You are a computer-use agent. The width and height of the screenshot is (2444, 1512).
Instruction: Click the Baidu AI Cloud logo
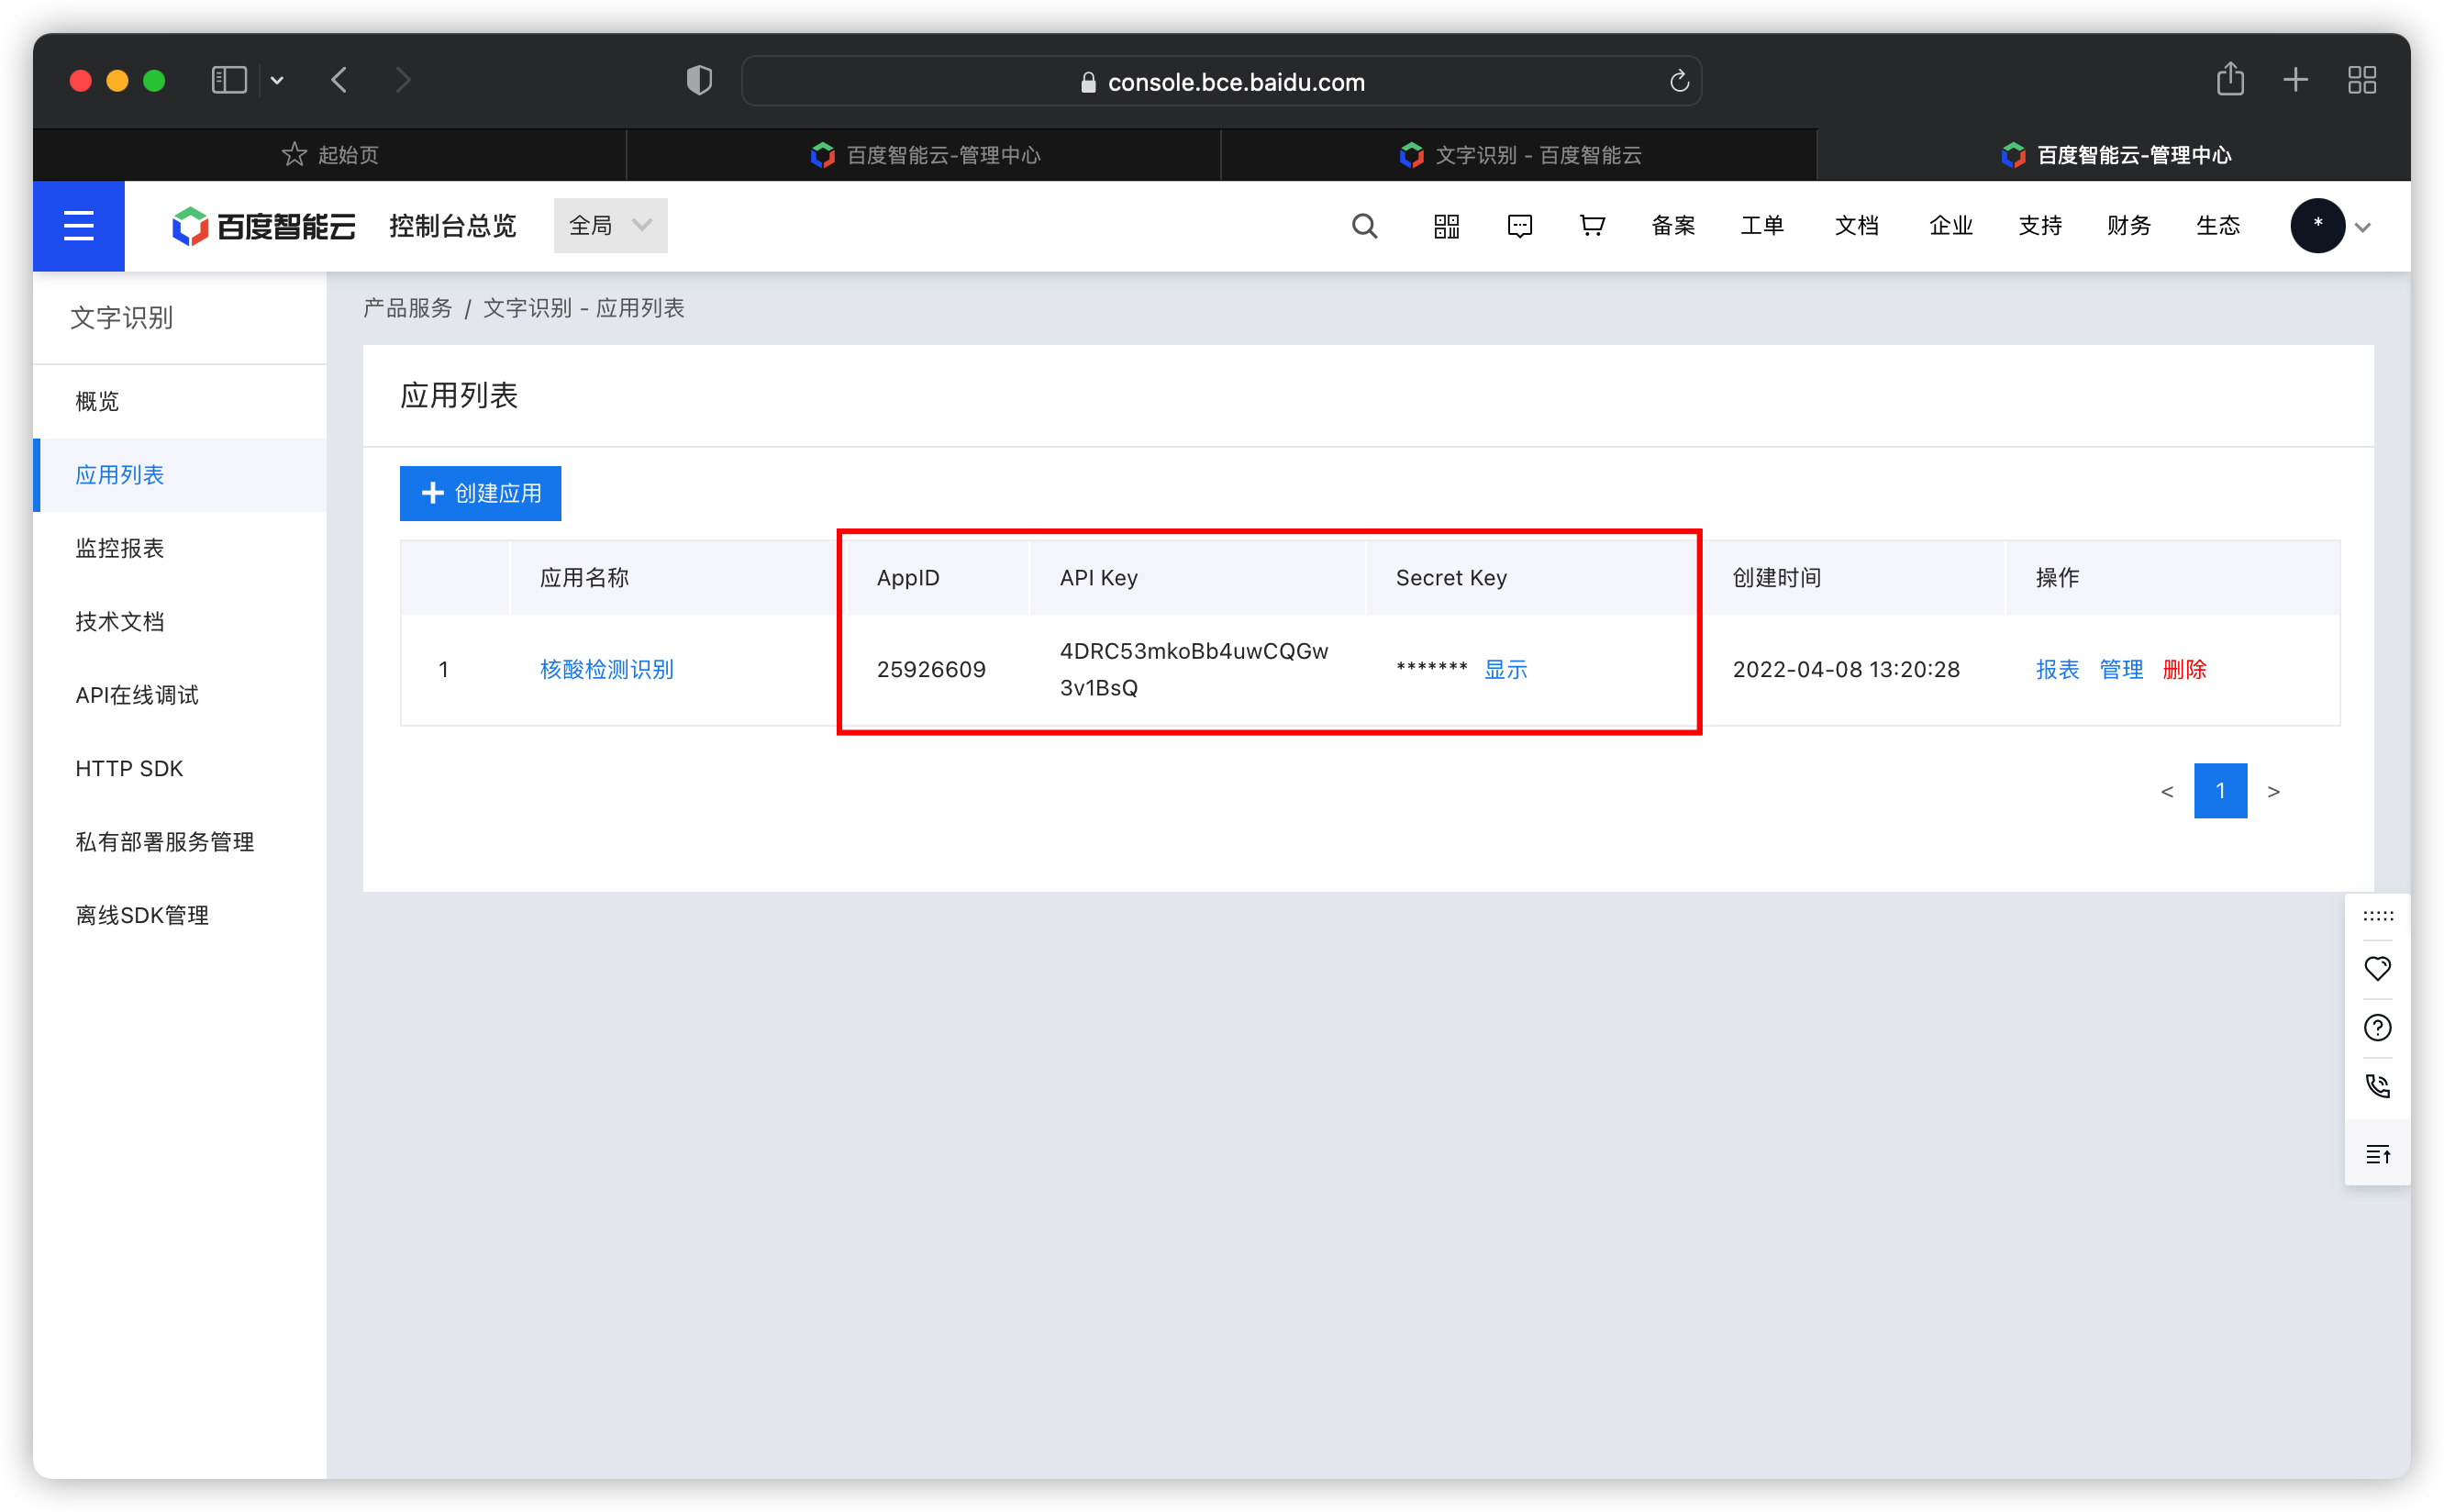[263, 226]
